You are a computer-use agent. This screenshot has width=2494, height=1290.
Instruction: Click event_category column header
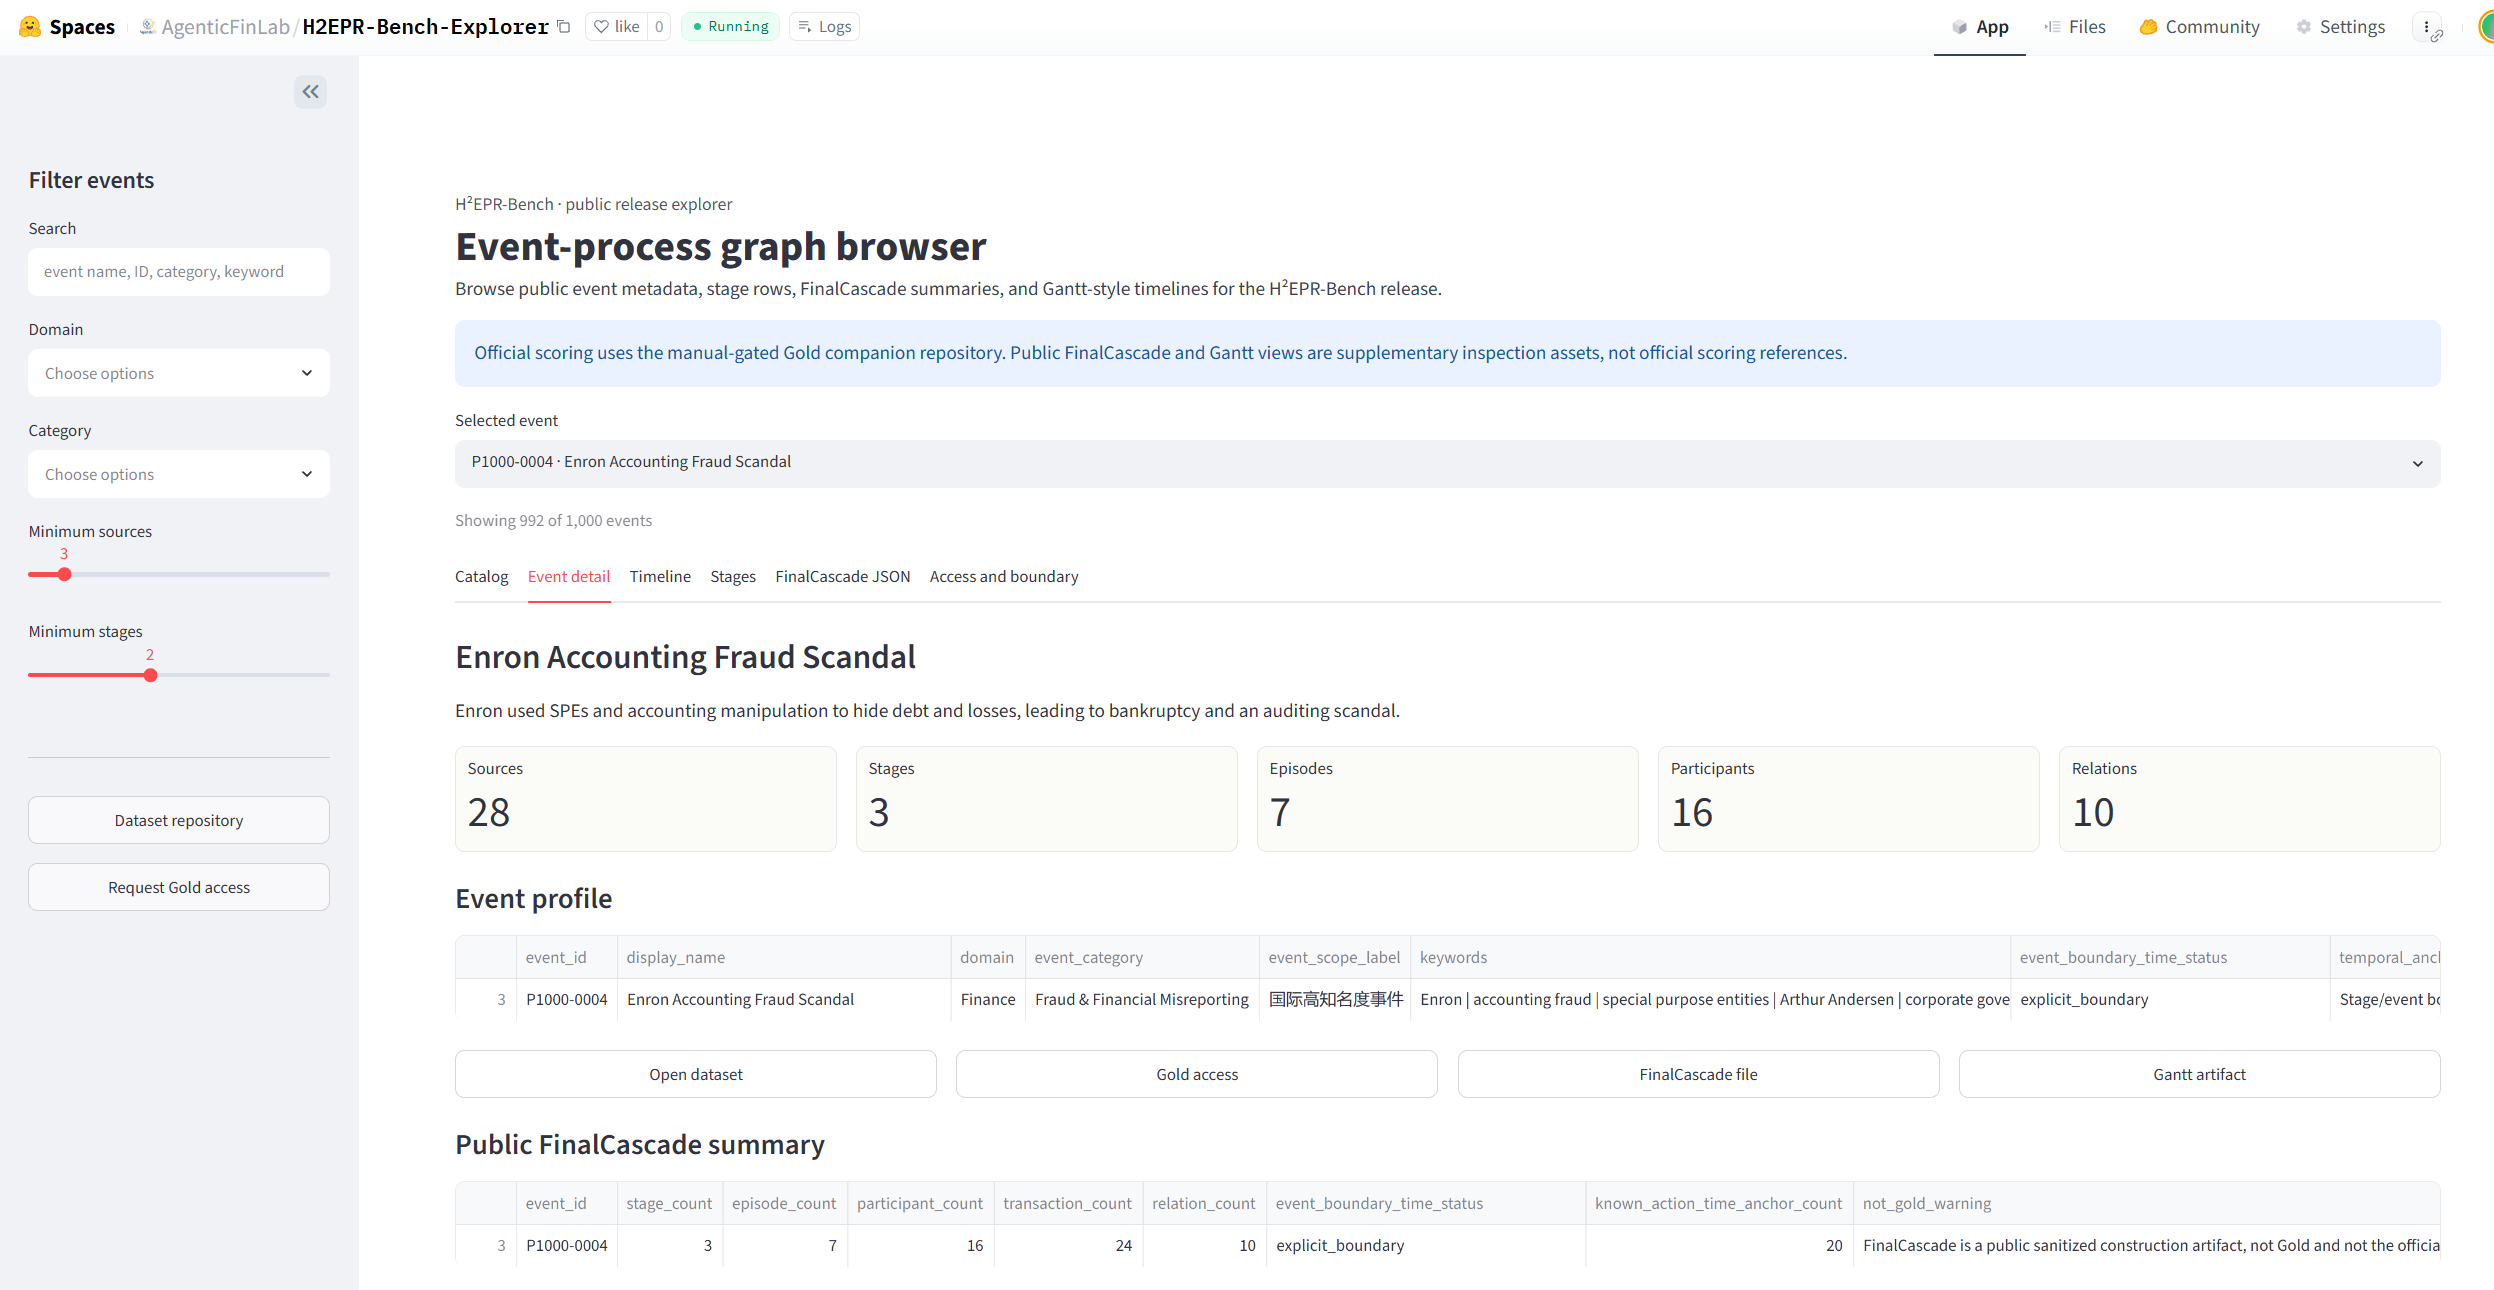tap(1142, 957)
